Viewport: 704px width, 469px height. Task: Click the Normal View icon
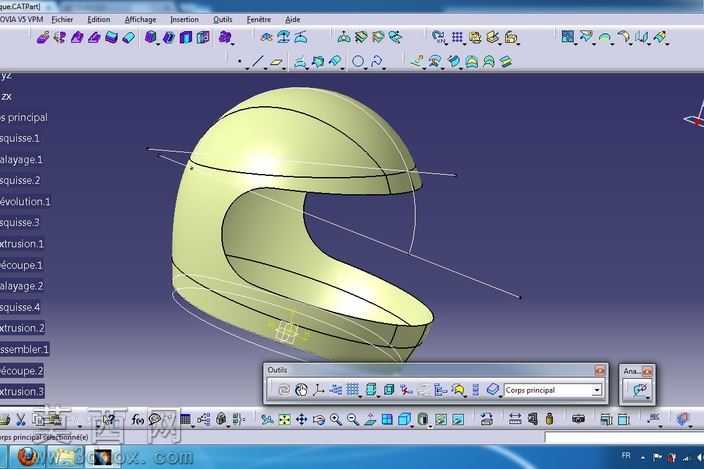tap(370, 420)
